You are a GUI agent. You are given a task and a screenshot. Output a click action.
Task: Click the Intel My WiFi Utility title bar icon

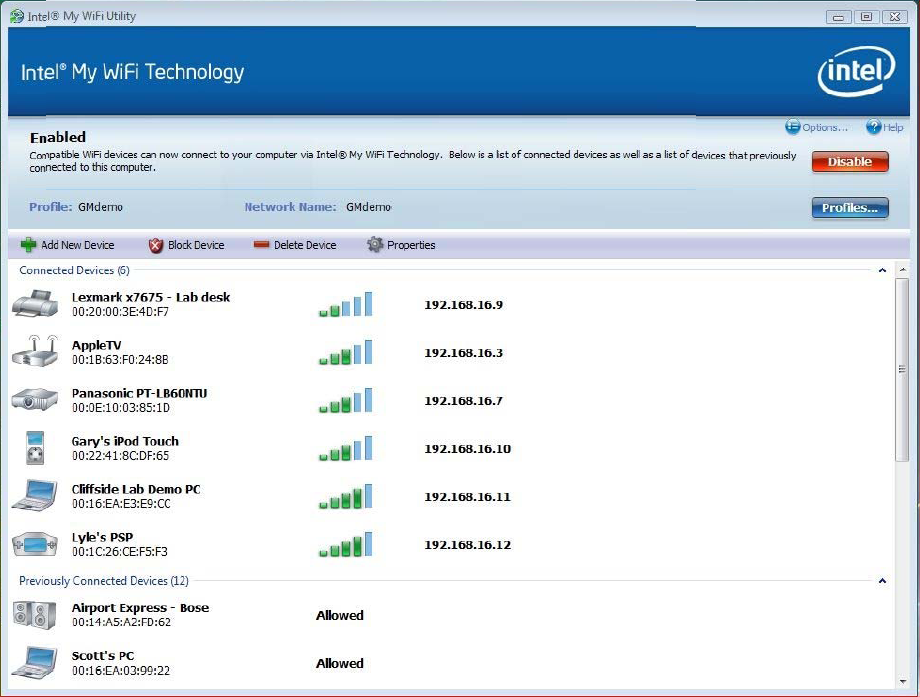17,16
